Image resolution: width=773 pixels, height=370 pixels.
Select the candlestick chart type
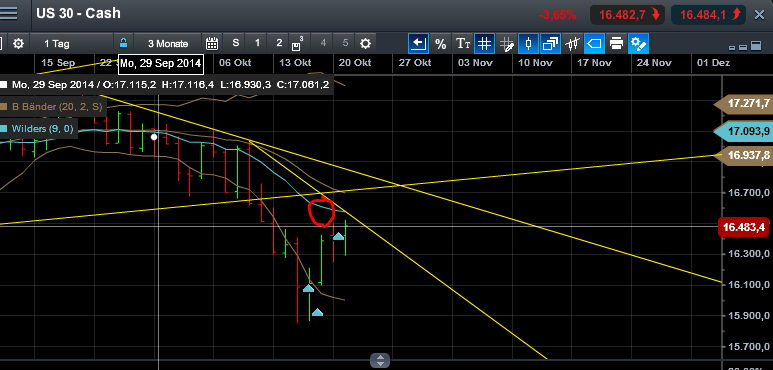click(x=528, y=44)
